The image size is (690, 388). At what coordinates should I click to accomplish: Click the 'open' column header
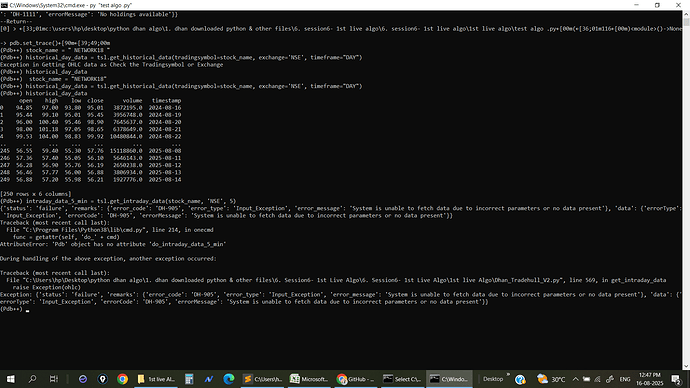(26, 101)
